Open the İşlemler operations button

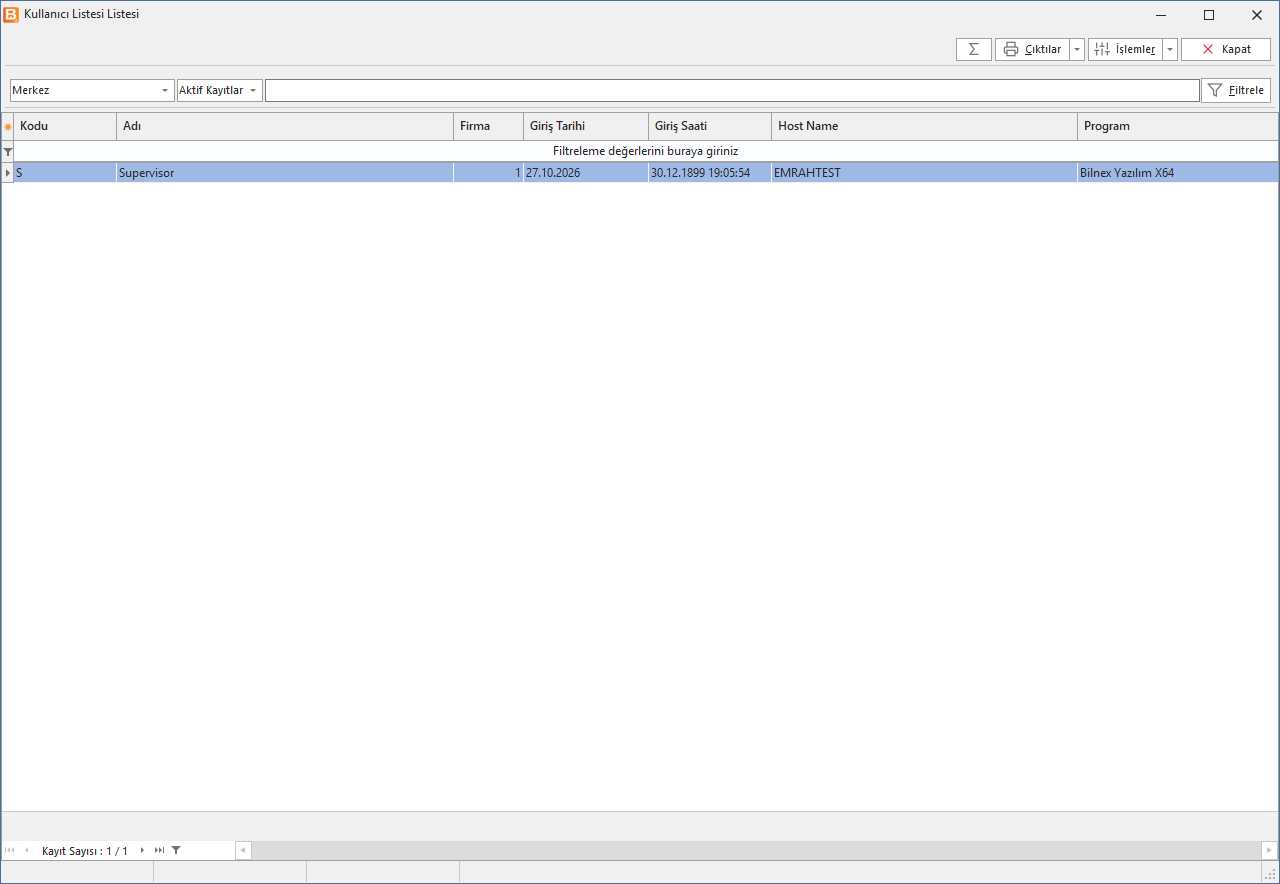[1125, 49]
